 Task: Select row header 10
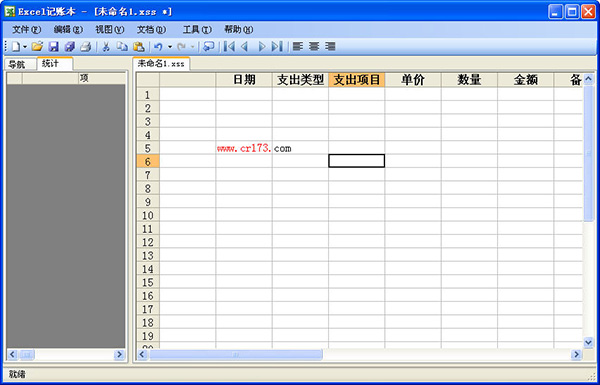(148, 215)
